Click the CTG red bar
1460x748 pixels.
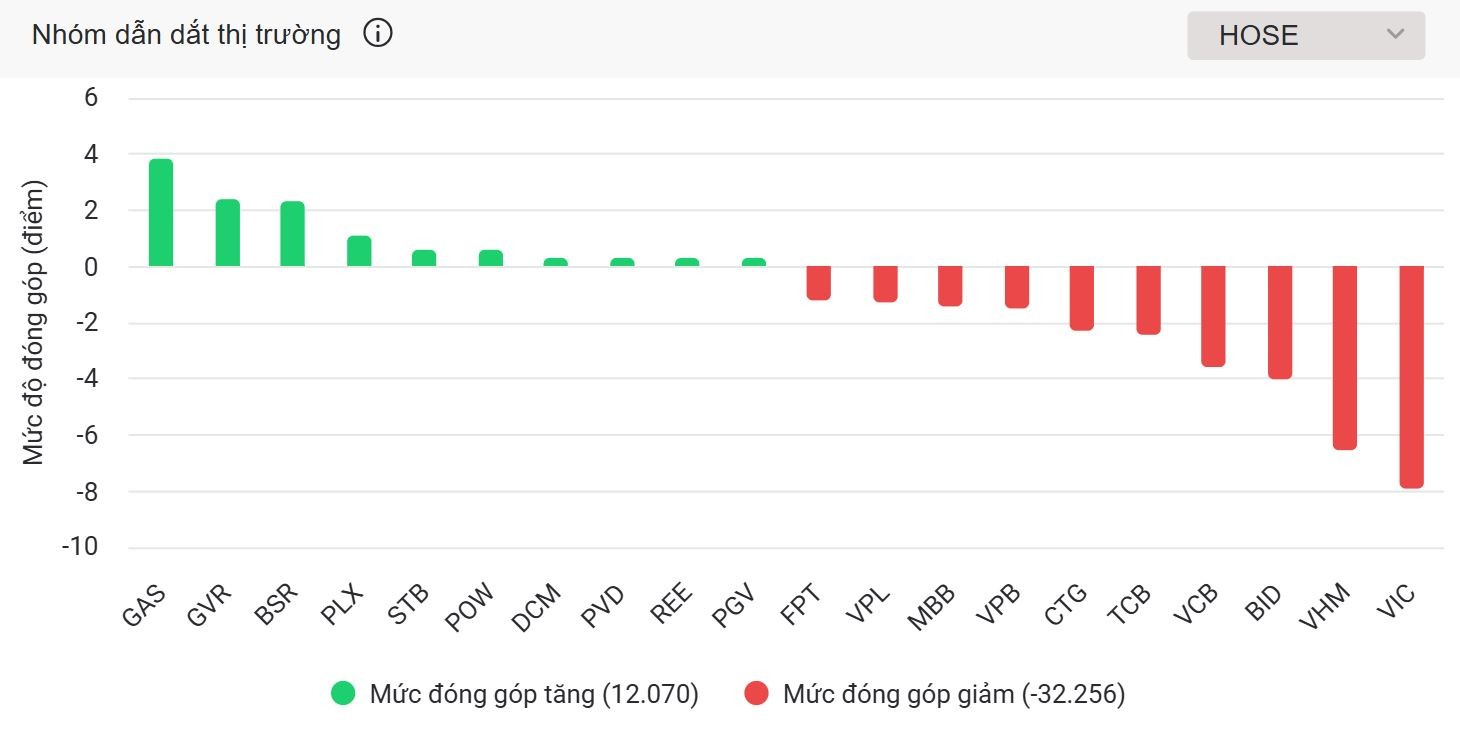click(x=1082, y=298)
